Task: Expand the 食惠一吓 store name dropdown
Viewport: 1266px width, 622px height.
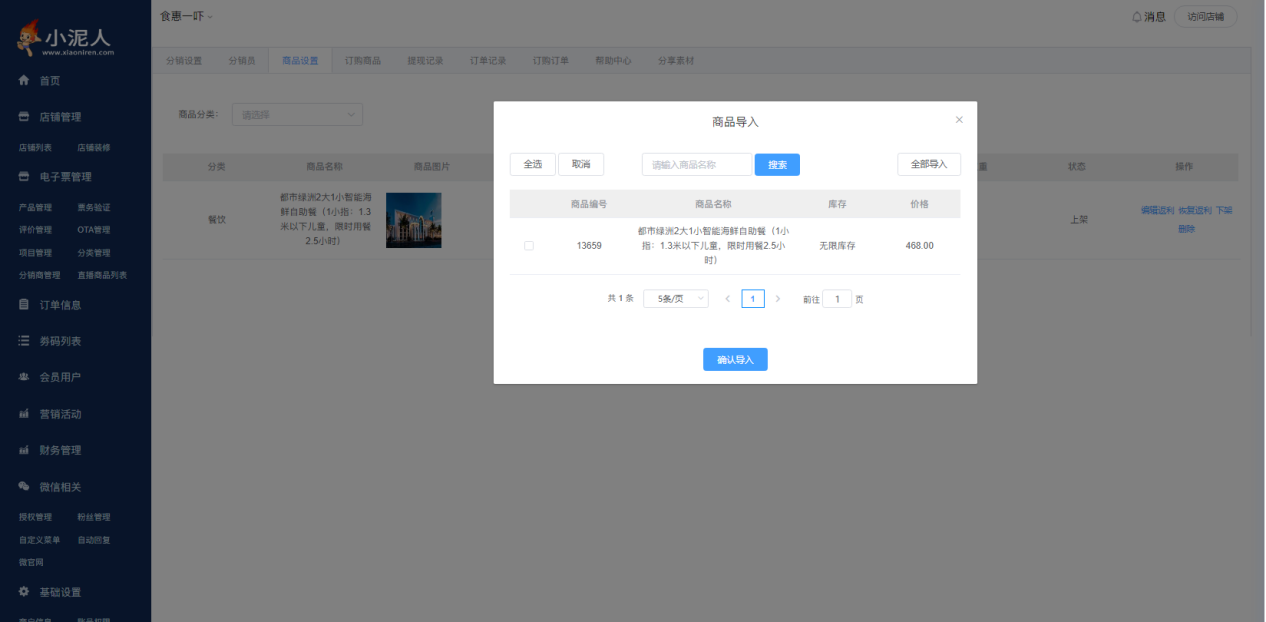Action: 186,16
